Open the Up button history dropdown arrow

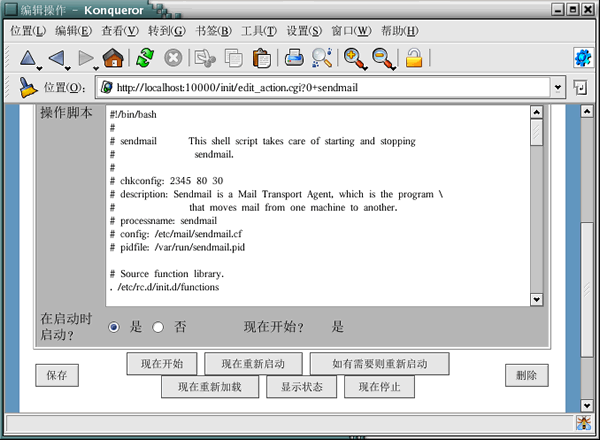click(39, 68)
